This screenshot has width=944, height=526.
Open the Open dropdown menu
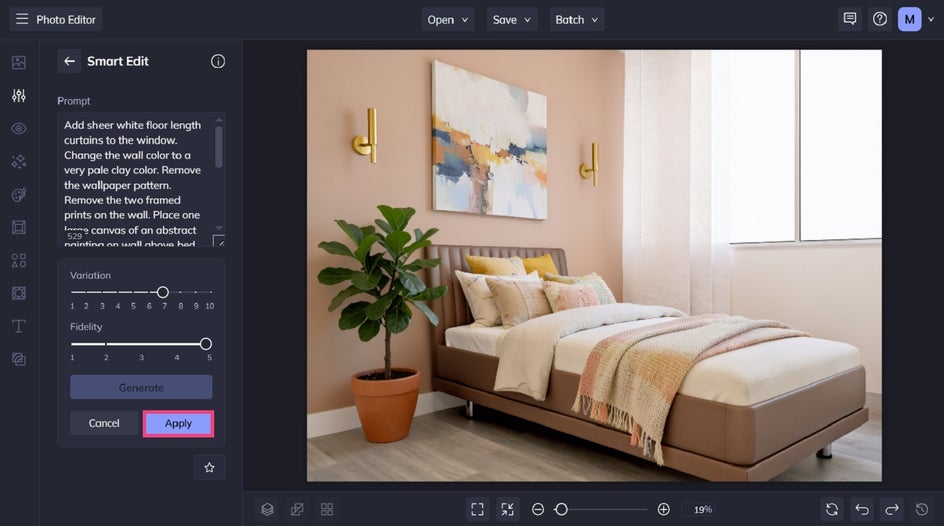point(448,19)
